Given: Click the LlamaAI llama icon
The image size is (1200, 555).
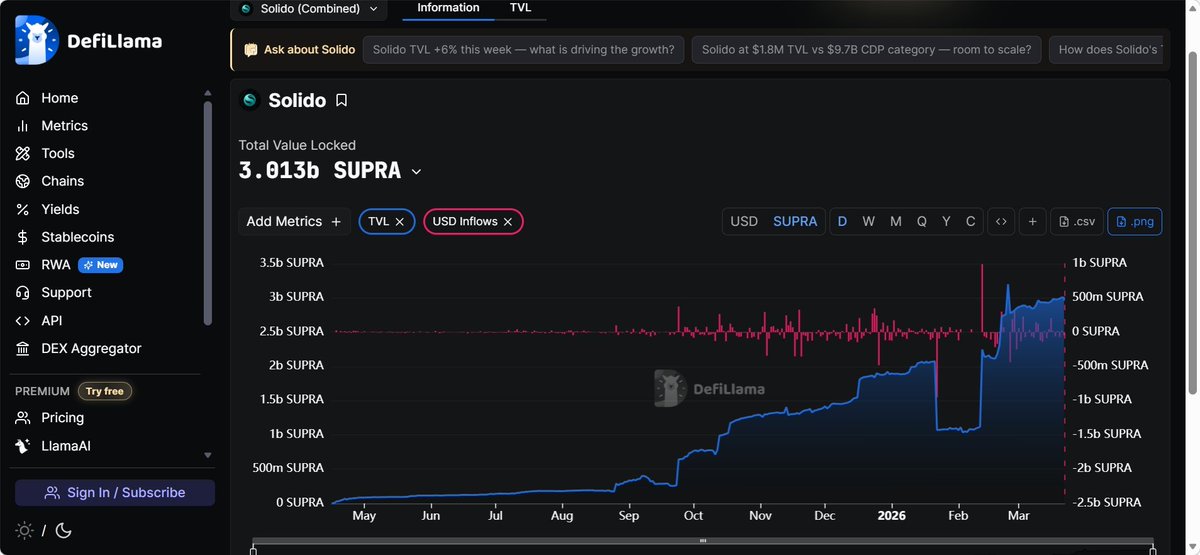Looking at the screenshot, I should pos(23,446).
